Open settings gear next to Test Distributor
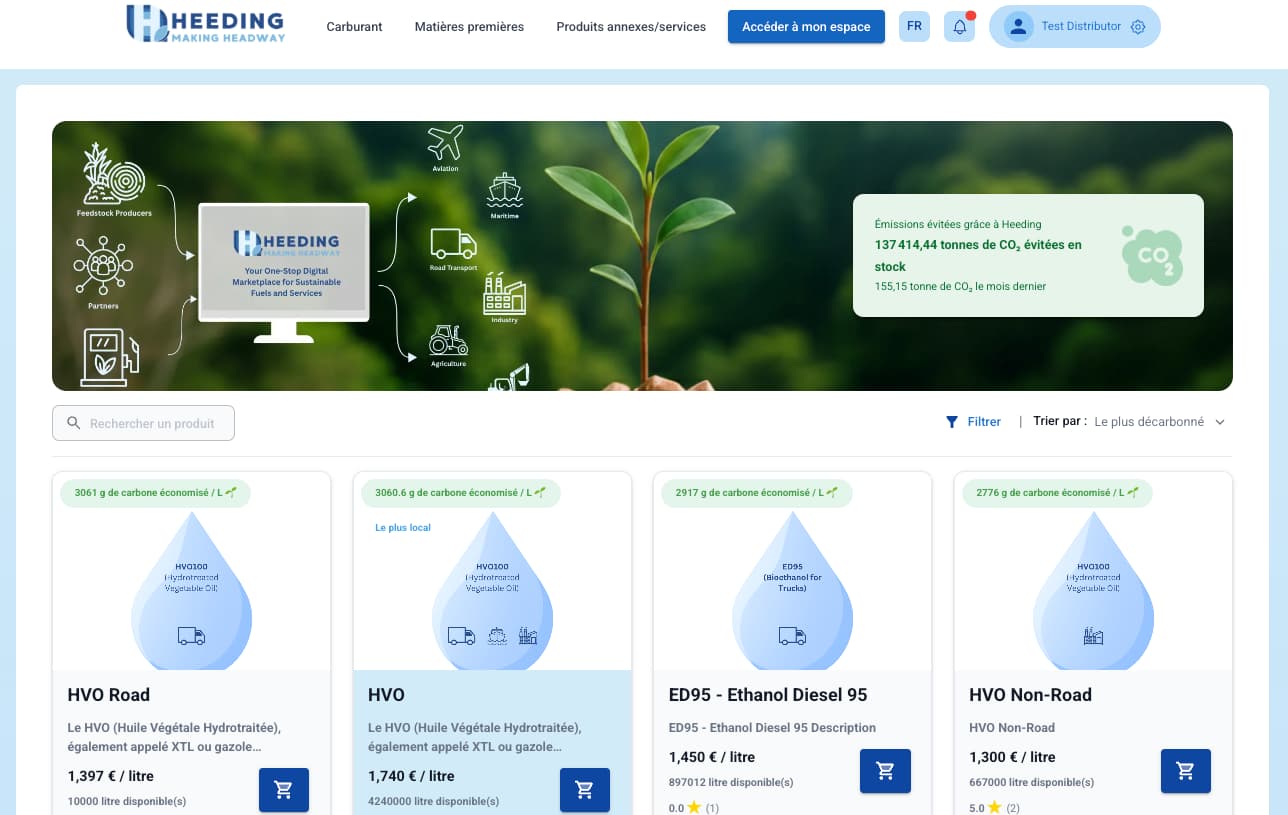This screenshot has width=1288, height=815. coord(1138,27)
